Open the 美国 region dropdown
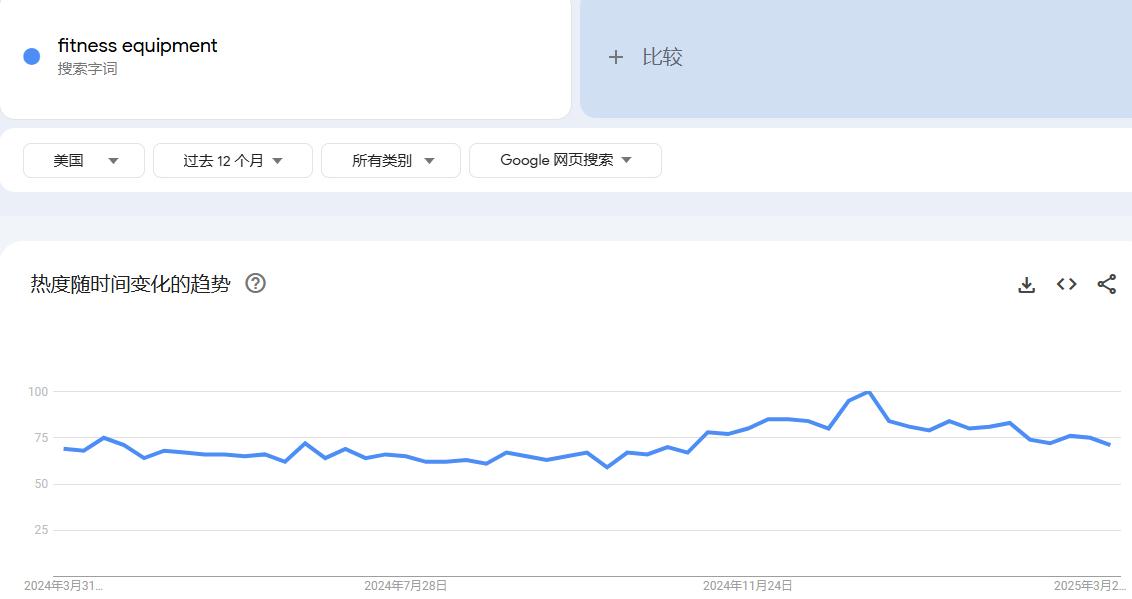The width and height of the screenshot is (1132, 599). [83, 160]
